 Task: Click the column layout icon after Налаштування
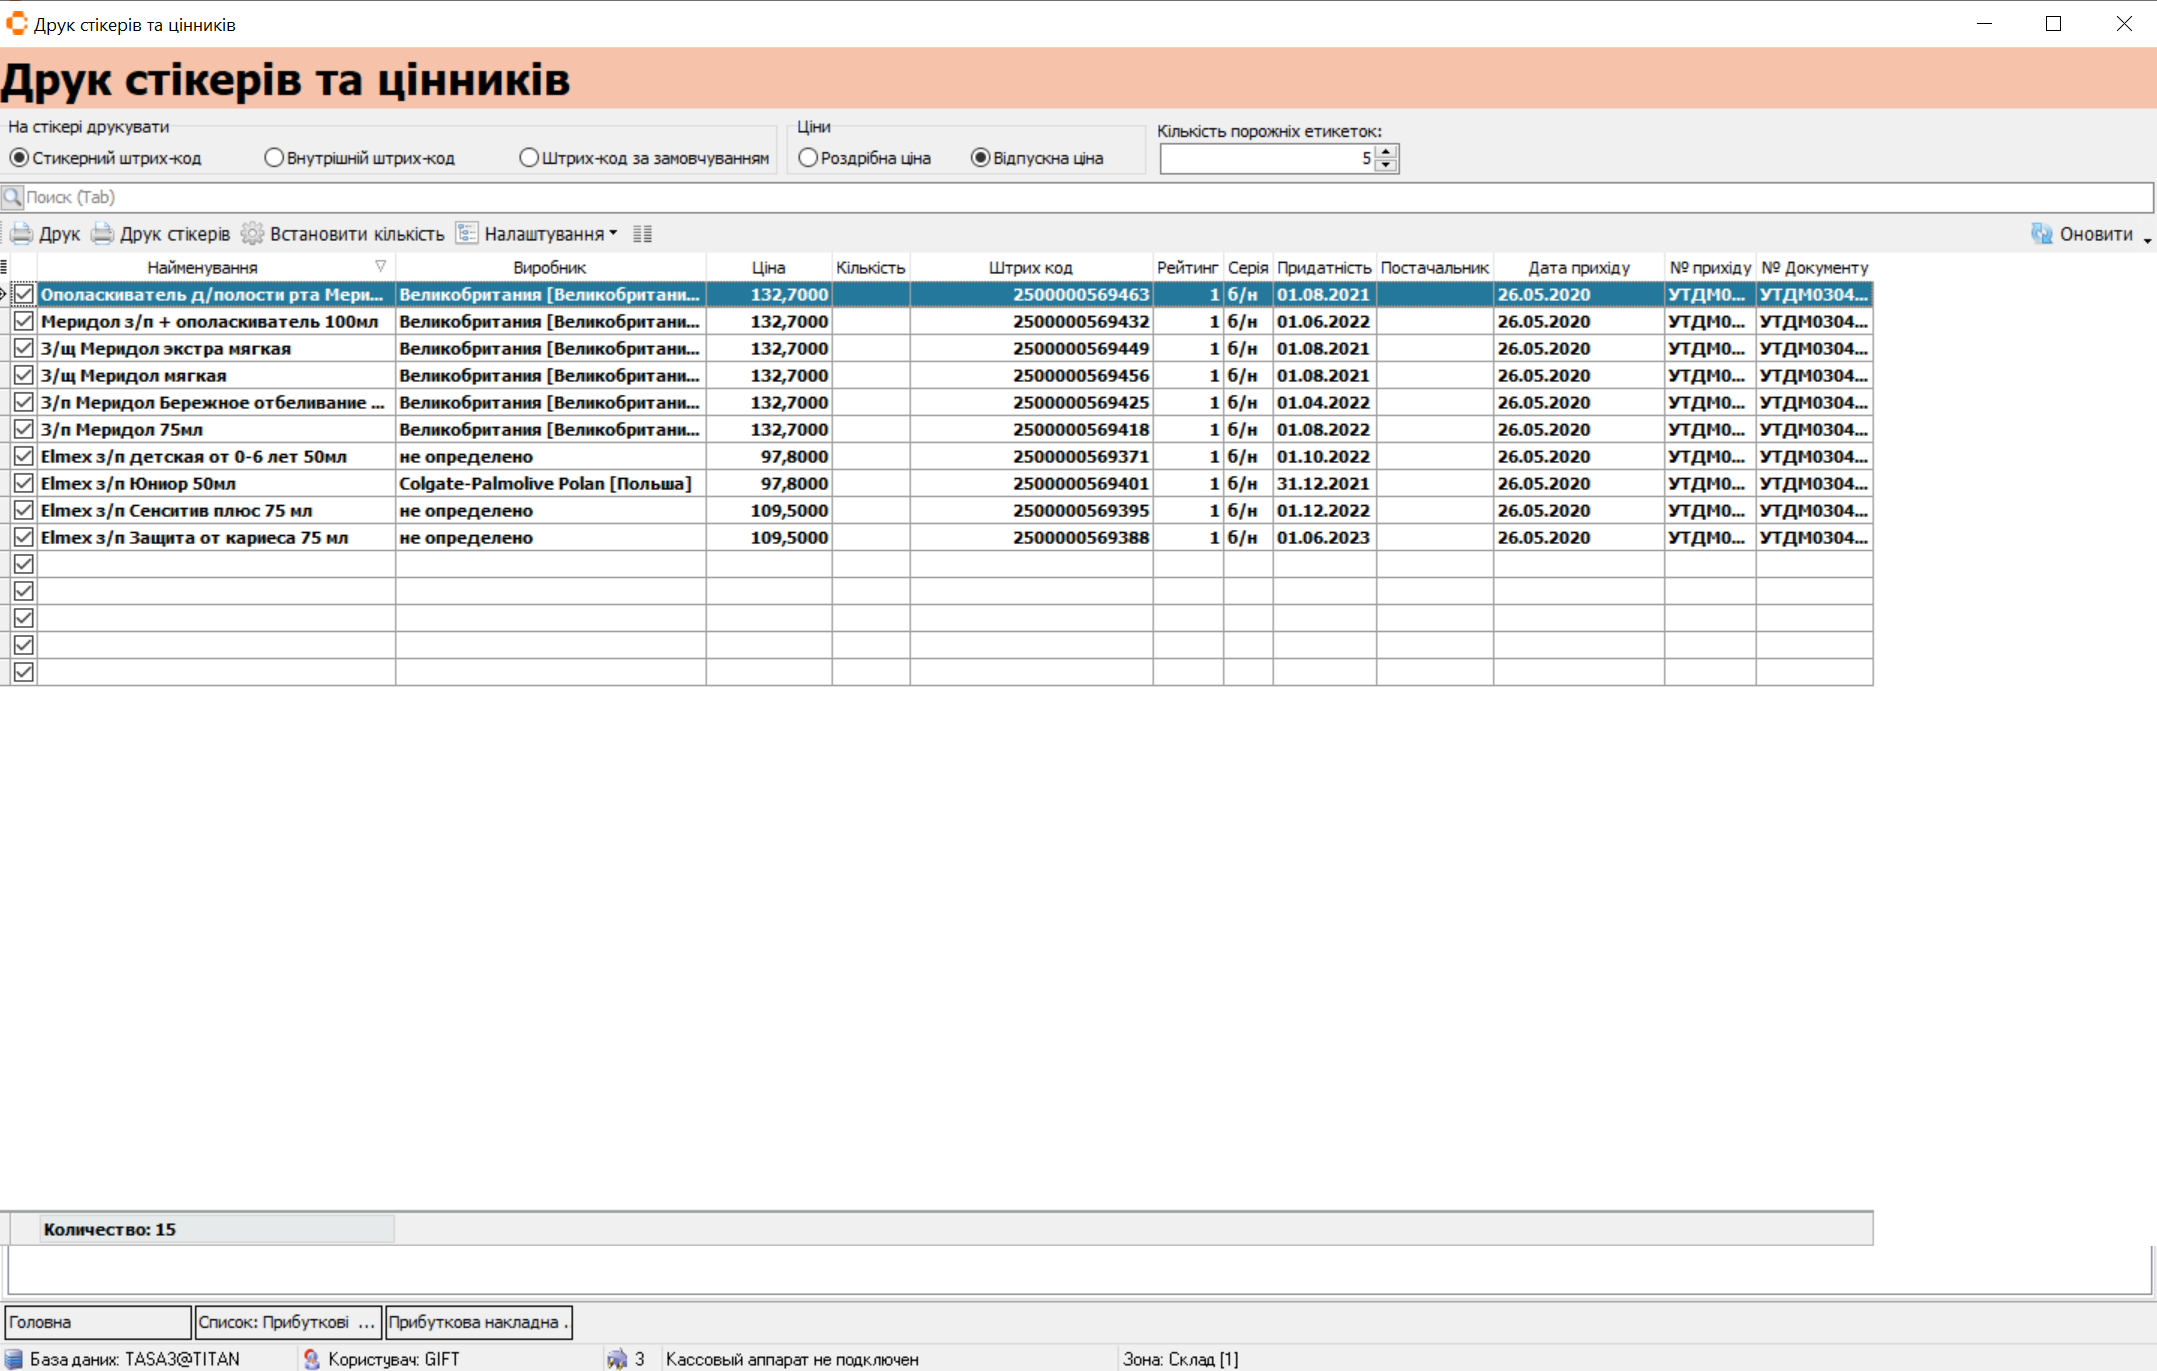coord(642,234)
